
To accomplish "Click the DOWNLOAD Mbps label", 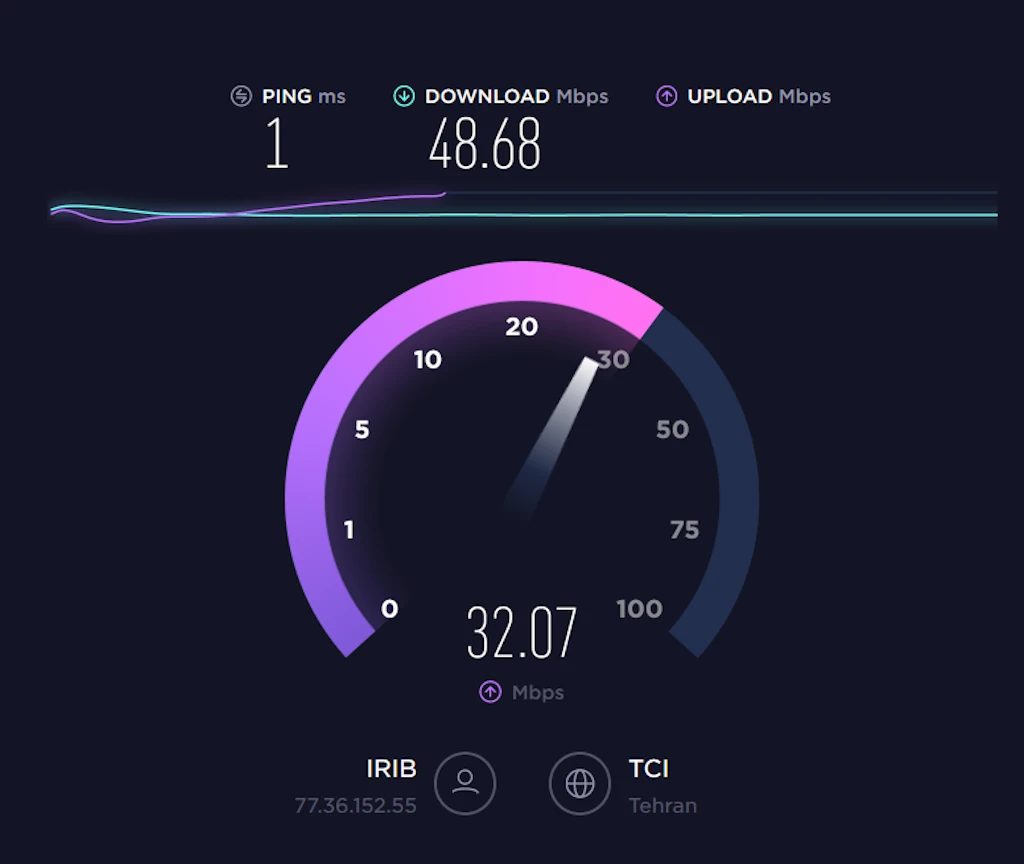I will [x=517, y=97].
